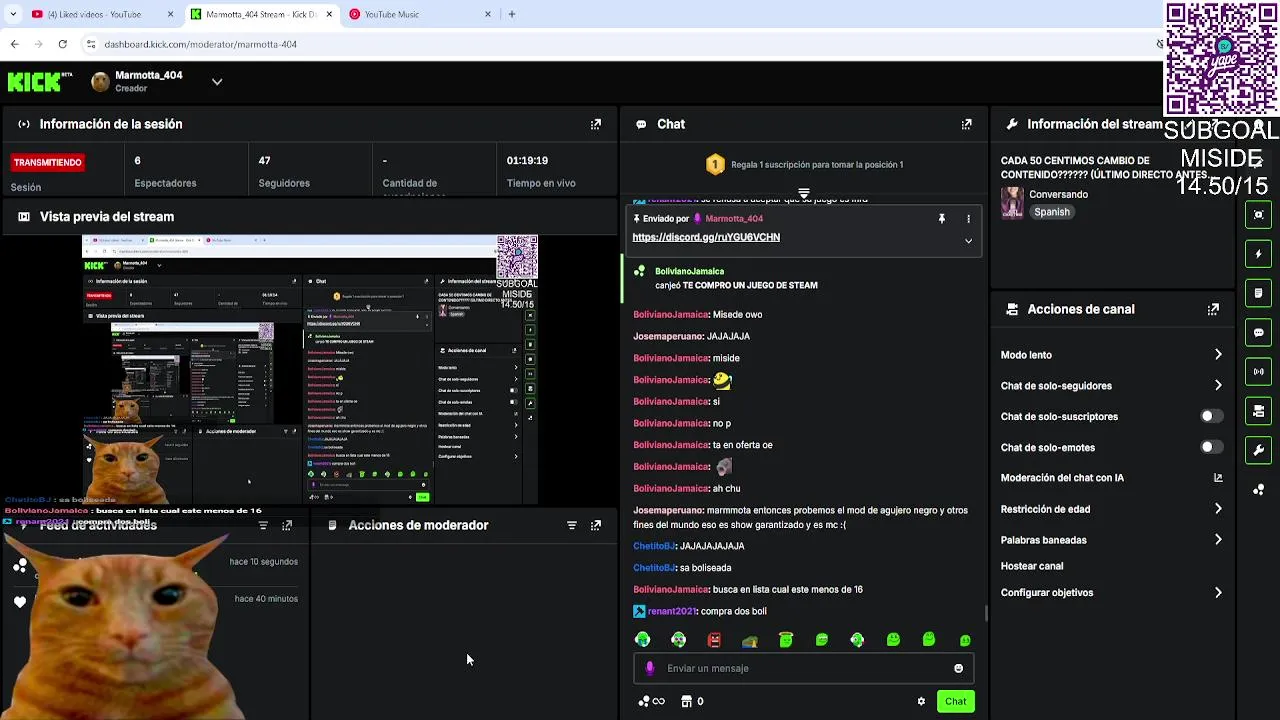Click the green Chat send button
This screenshot has width=1280, height=720.
[x=955, y=701]
